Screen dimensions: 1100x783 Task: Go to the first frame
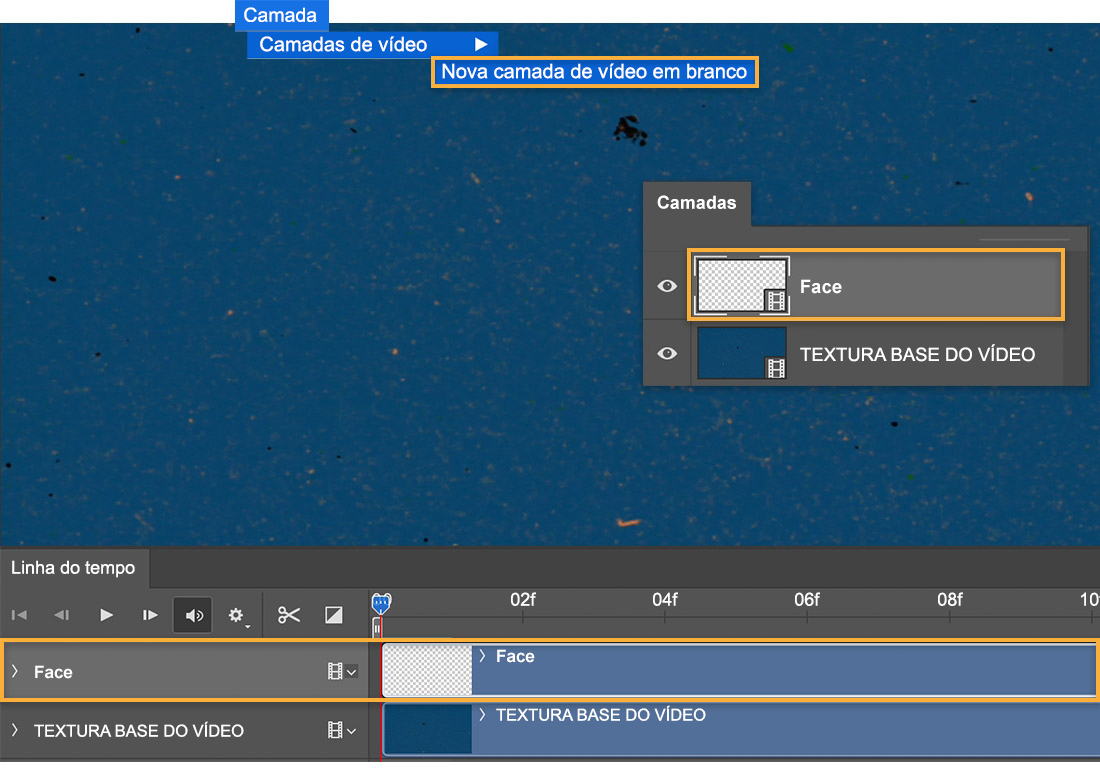pos(20,615)
